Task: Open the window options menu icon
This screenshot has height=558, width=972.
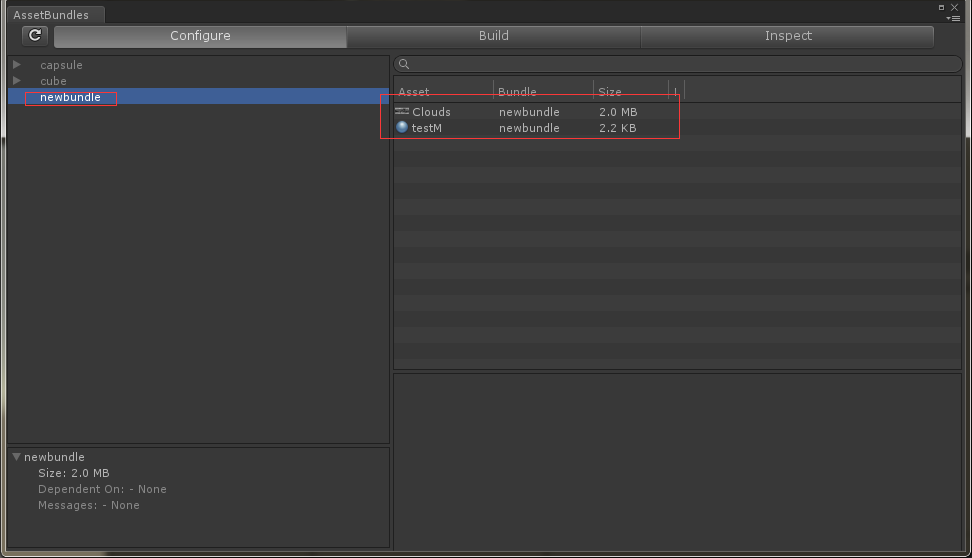Action: point(953,18)
